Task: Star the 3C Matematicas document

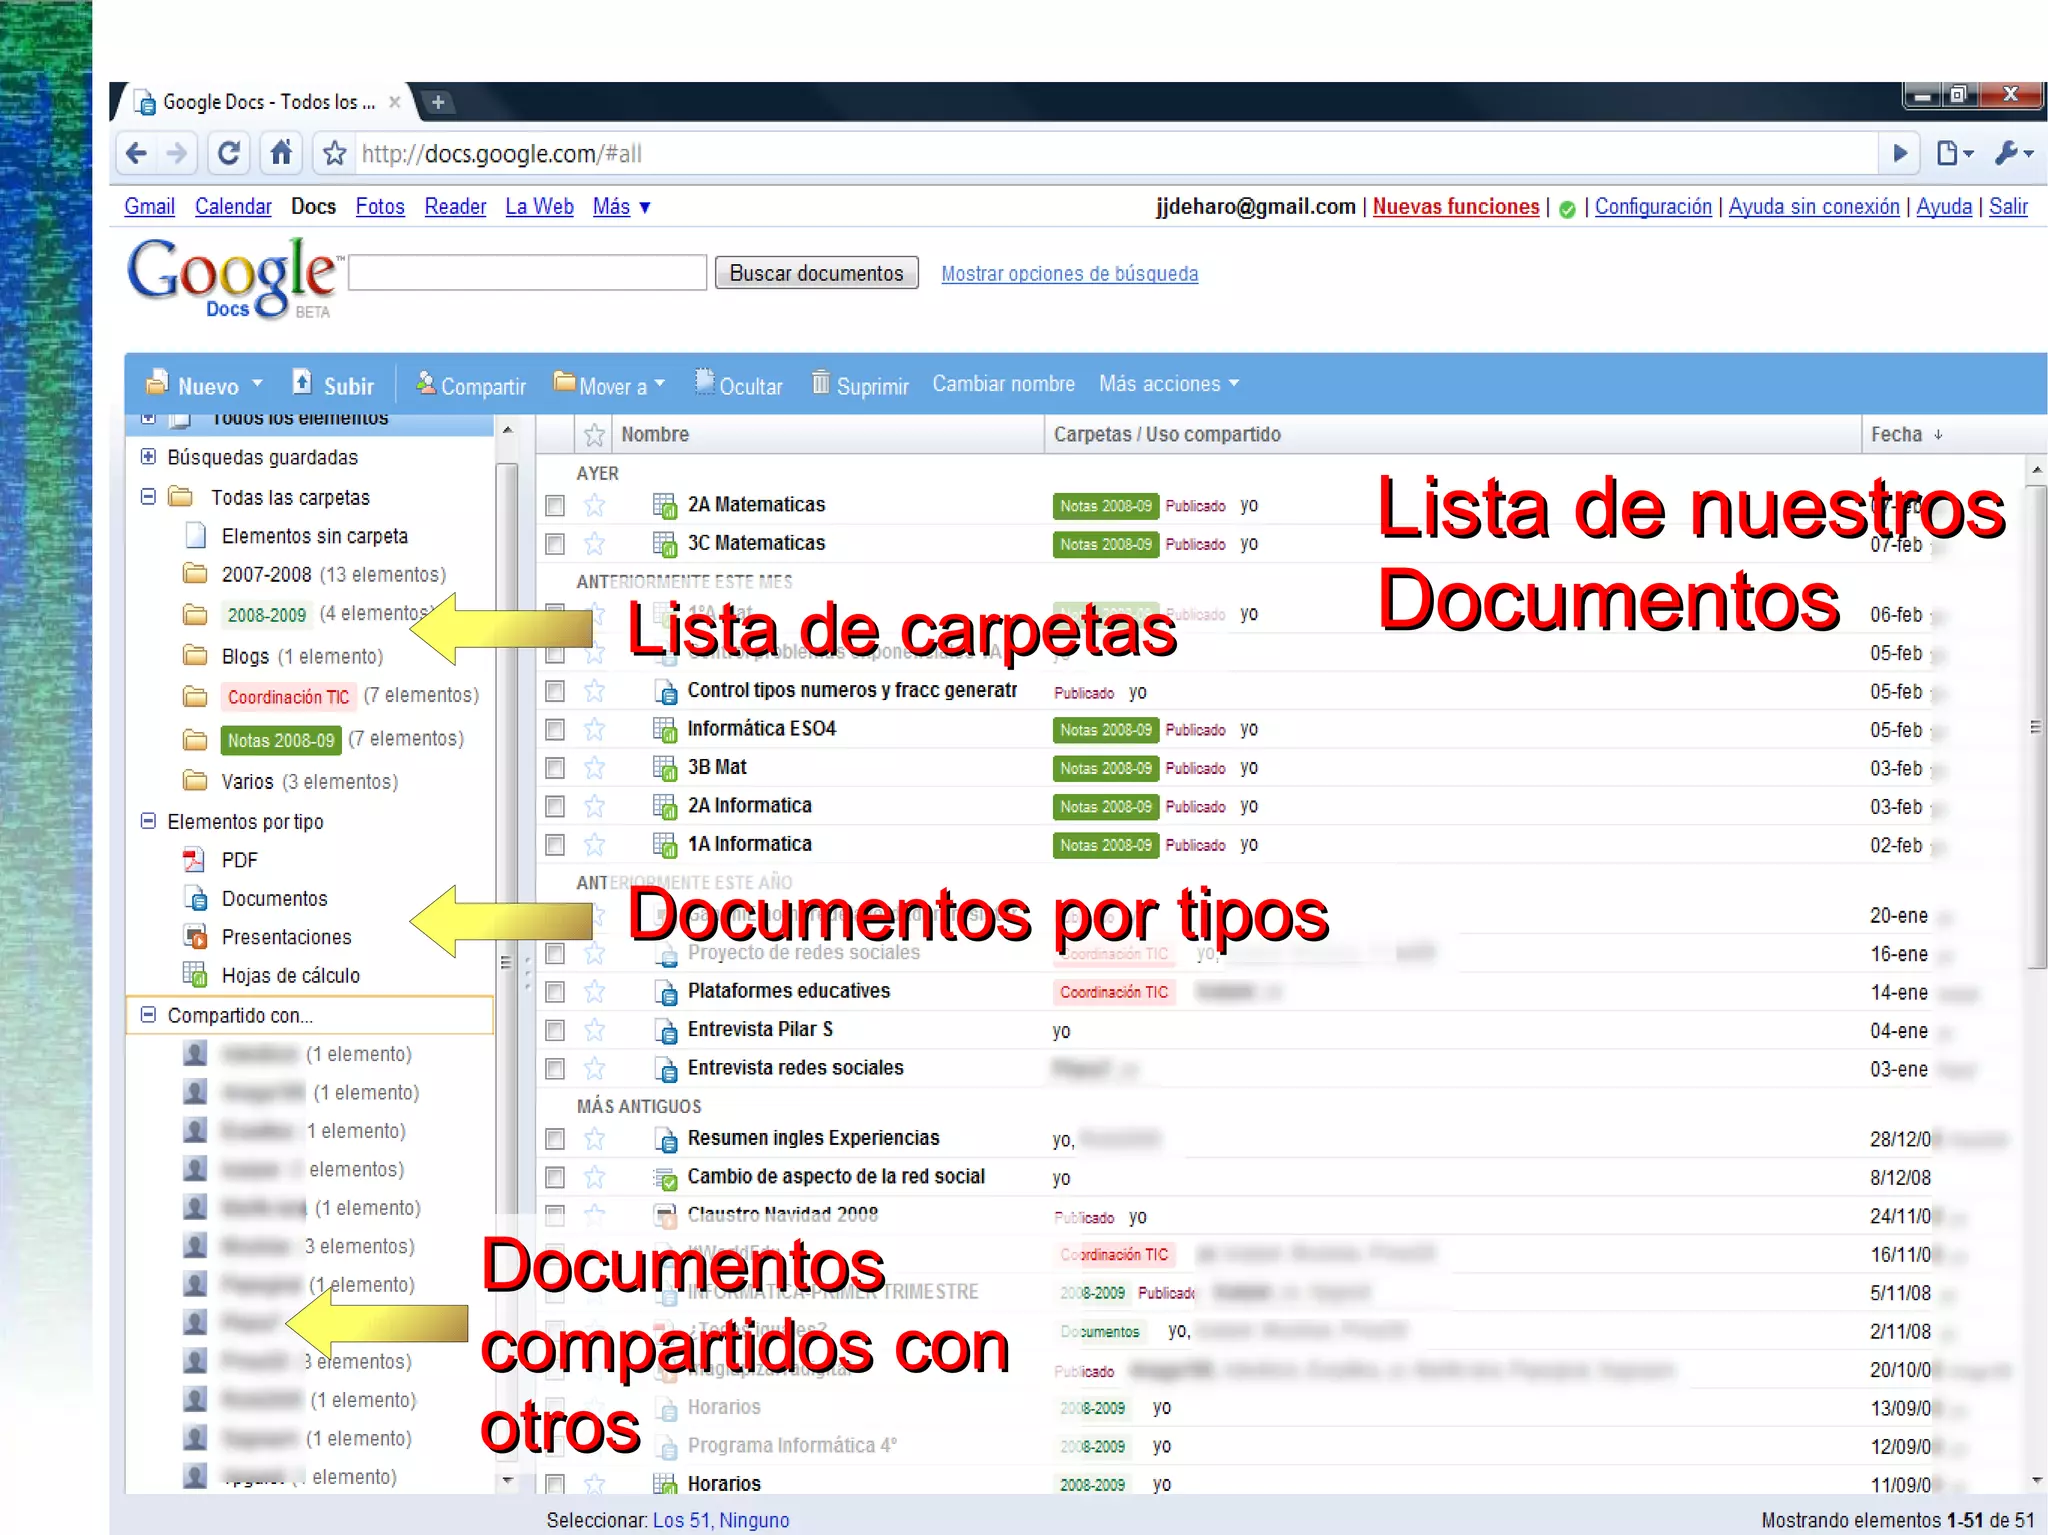Action: click(x=595, y=543)
